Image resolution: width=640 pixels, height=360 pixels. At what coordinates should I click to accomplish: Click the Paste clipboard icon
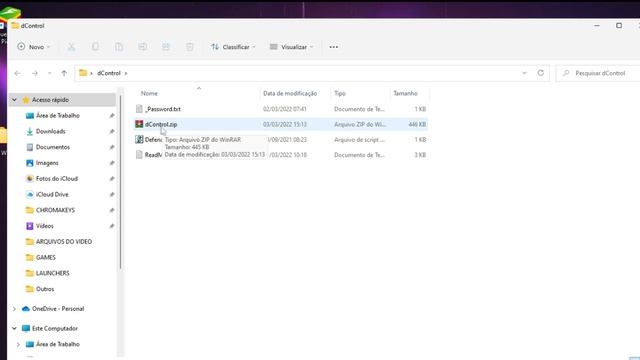[119, 47]
